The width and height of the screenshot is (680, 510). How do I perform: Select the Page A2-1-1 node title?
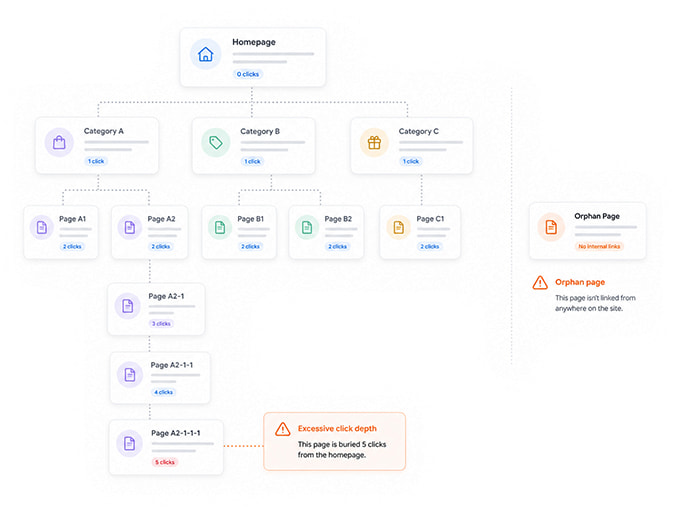coord(172,365)
